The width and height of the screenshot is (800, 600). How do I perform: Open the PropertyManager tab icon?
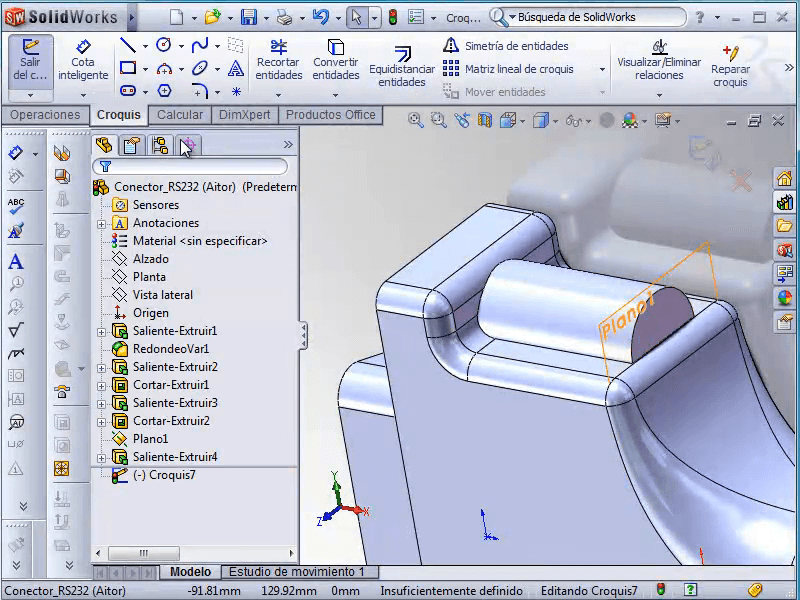pos(131,146)
